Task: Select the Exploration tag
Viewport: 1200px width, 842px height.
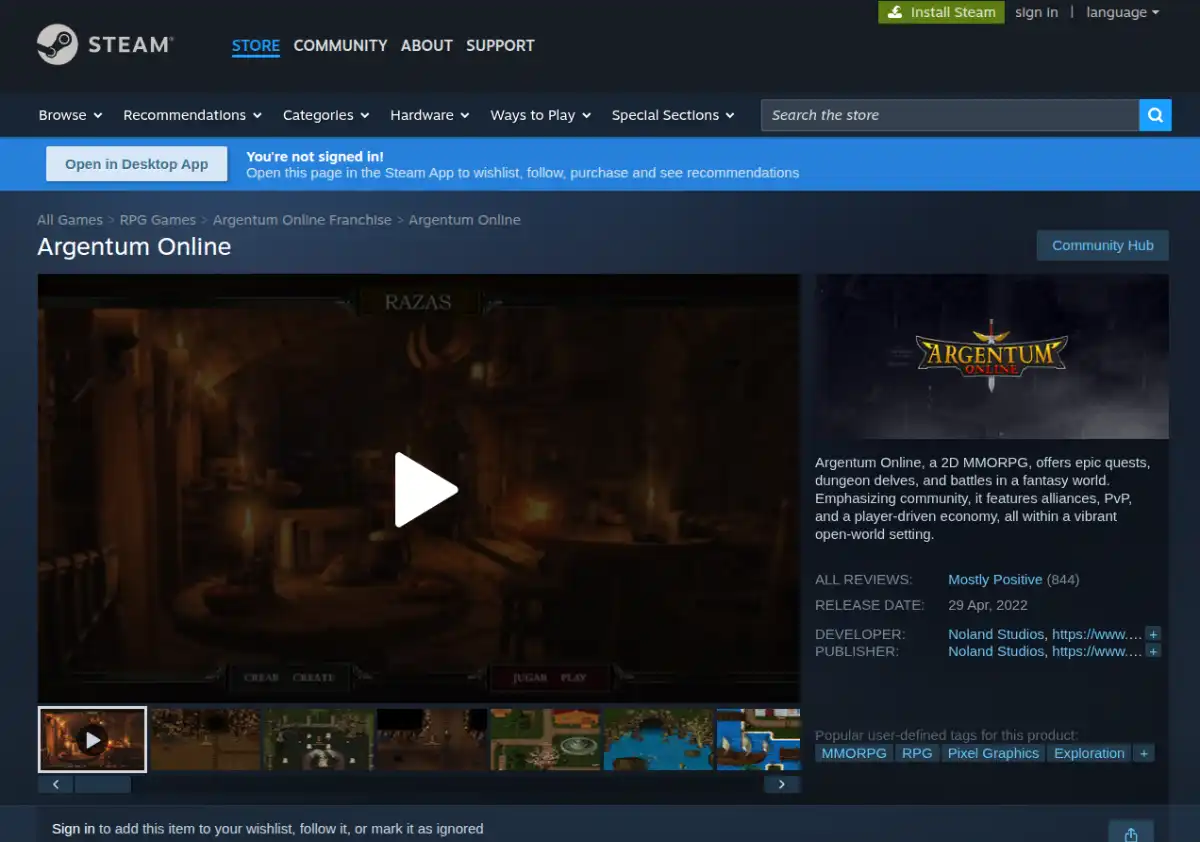Action: (x=1089, y=753)
